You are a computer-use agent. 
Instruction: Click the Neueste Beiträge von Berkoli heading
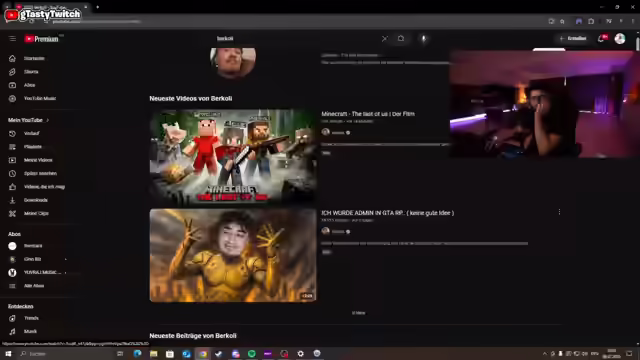(193, 336)
